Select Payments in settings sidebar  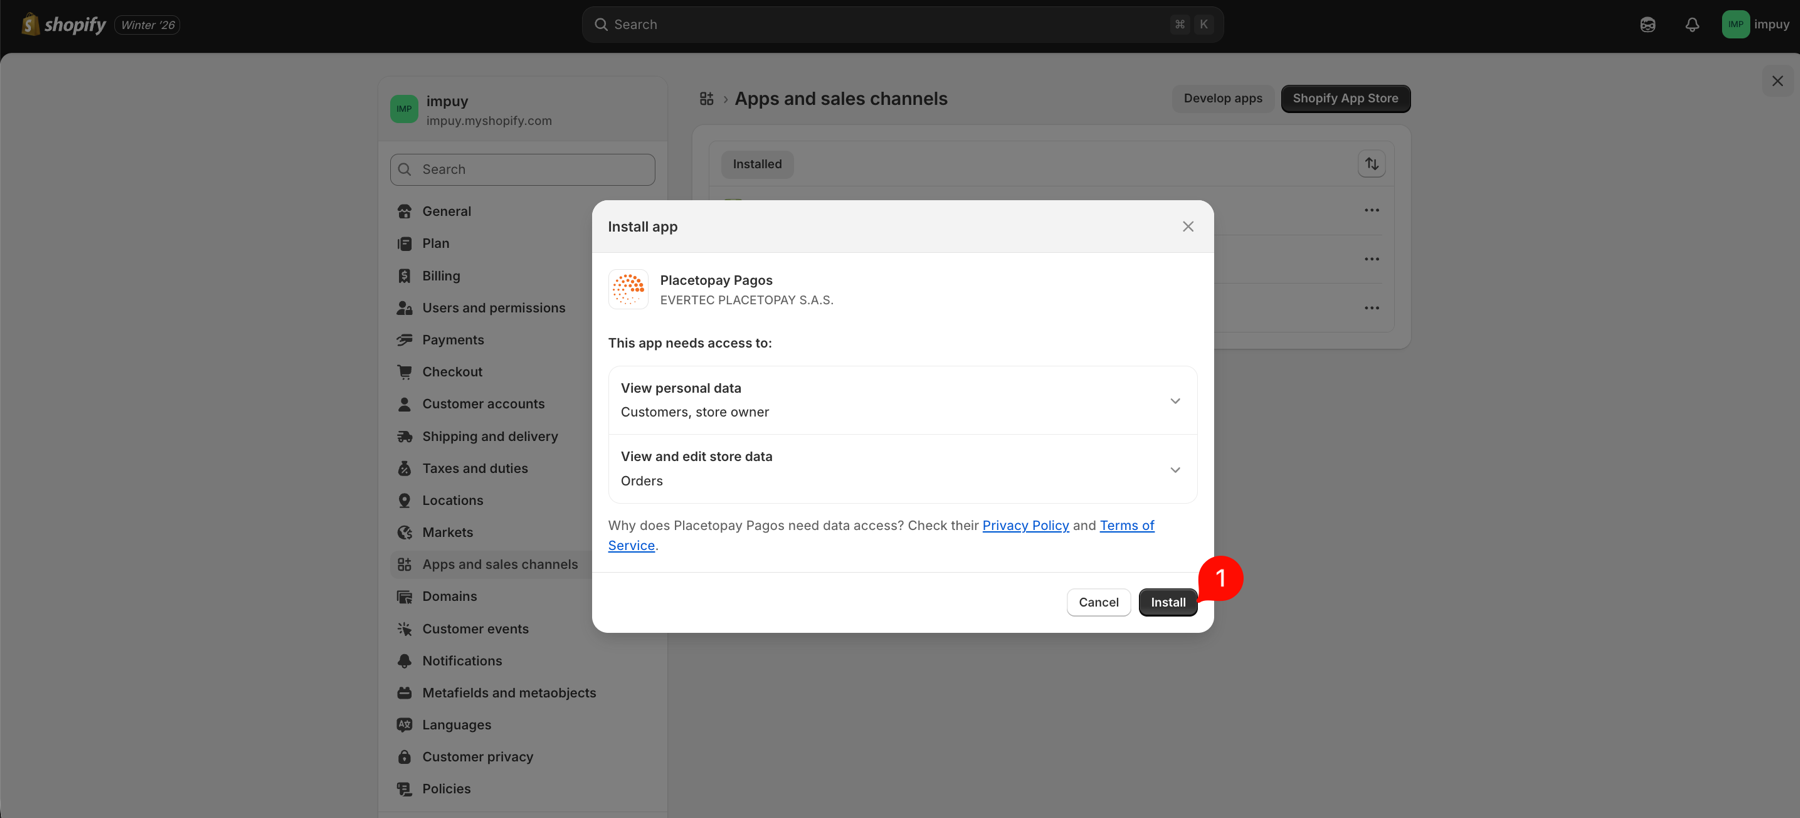(x=452, y=340)
